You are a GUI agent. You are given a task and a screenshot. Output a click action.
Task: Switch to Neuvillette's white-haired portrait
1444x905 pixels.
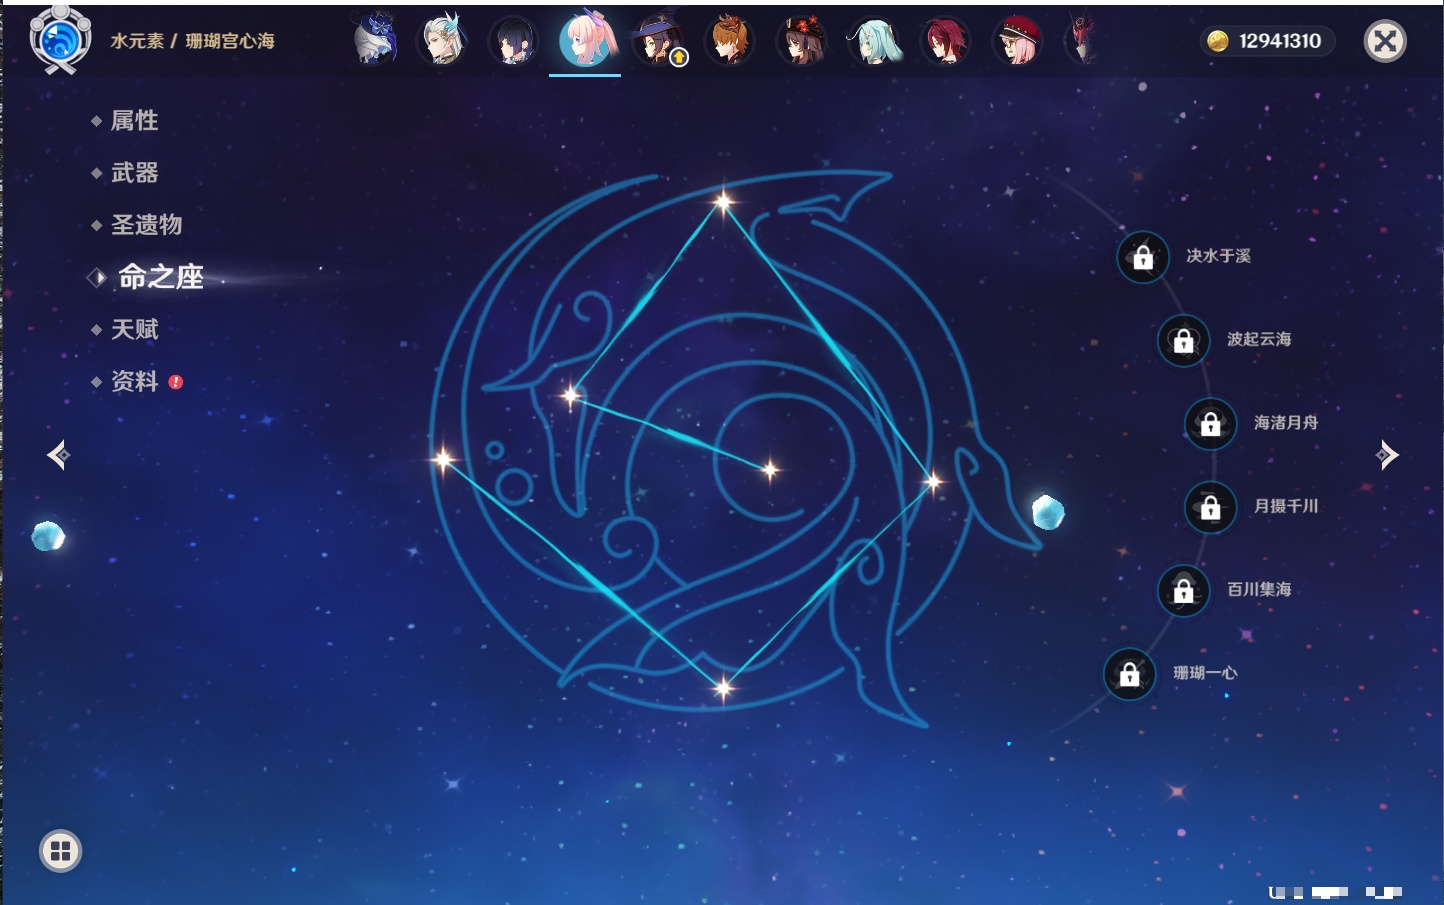[442, 40]
